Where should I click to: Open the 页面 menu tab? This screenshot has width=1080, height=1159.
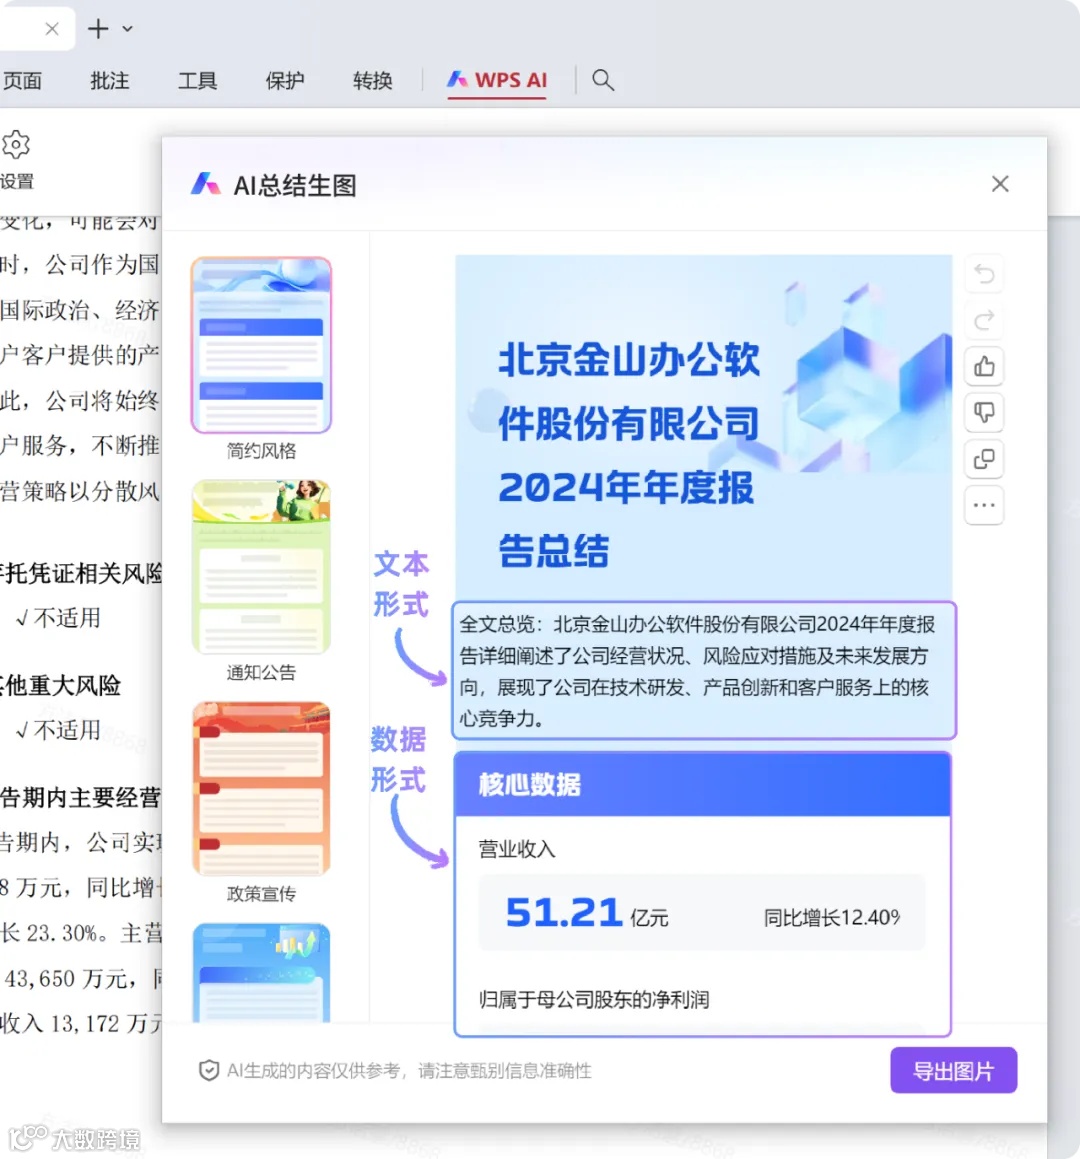22,81
